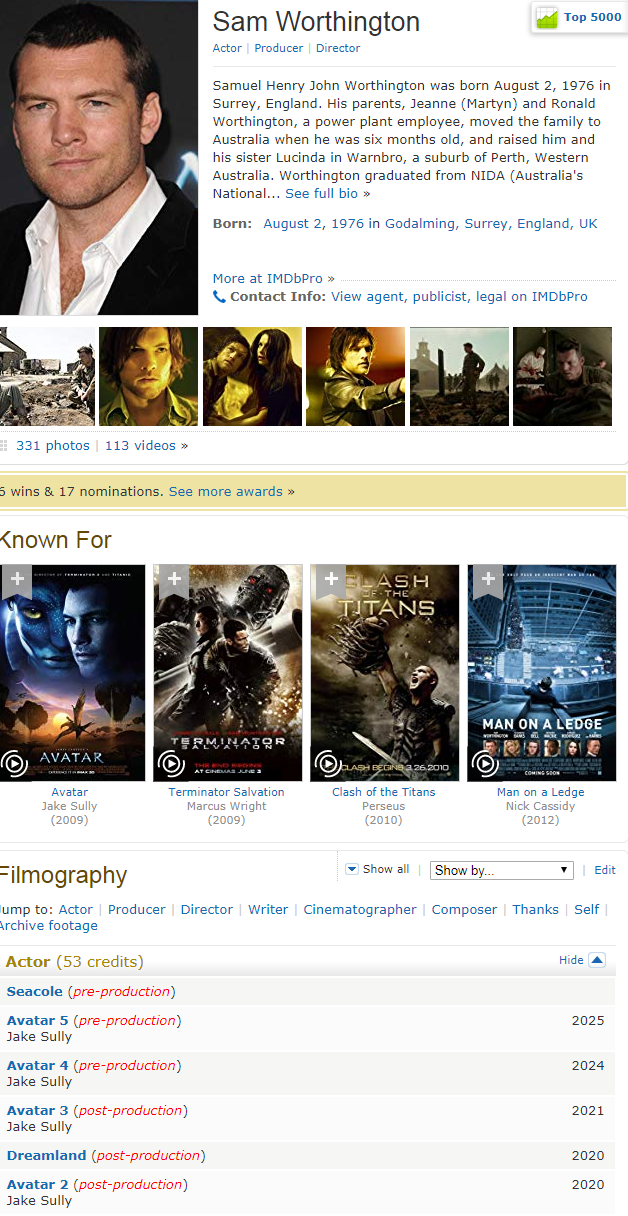Open the Avatar 5 credit

[x=38, y=1021]
